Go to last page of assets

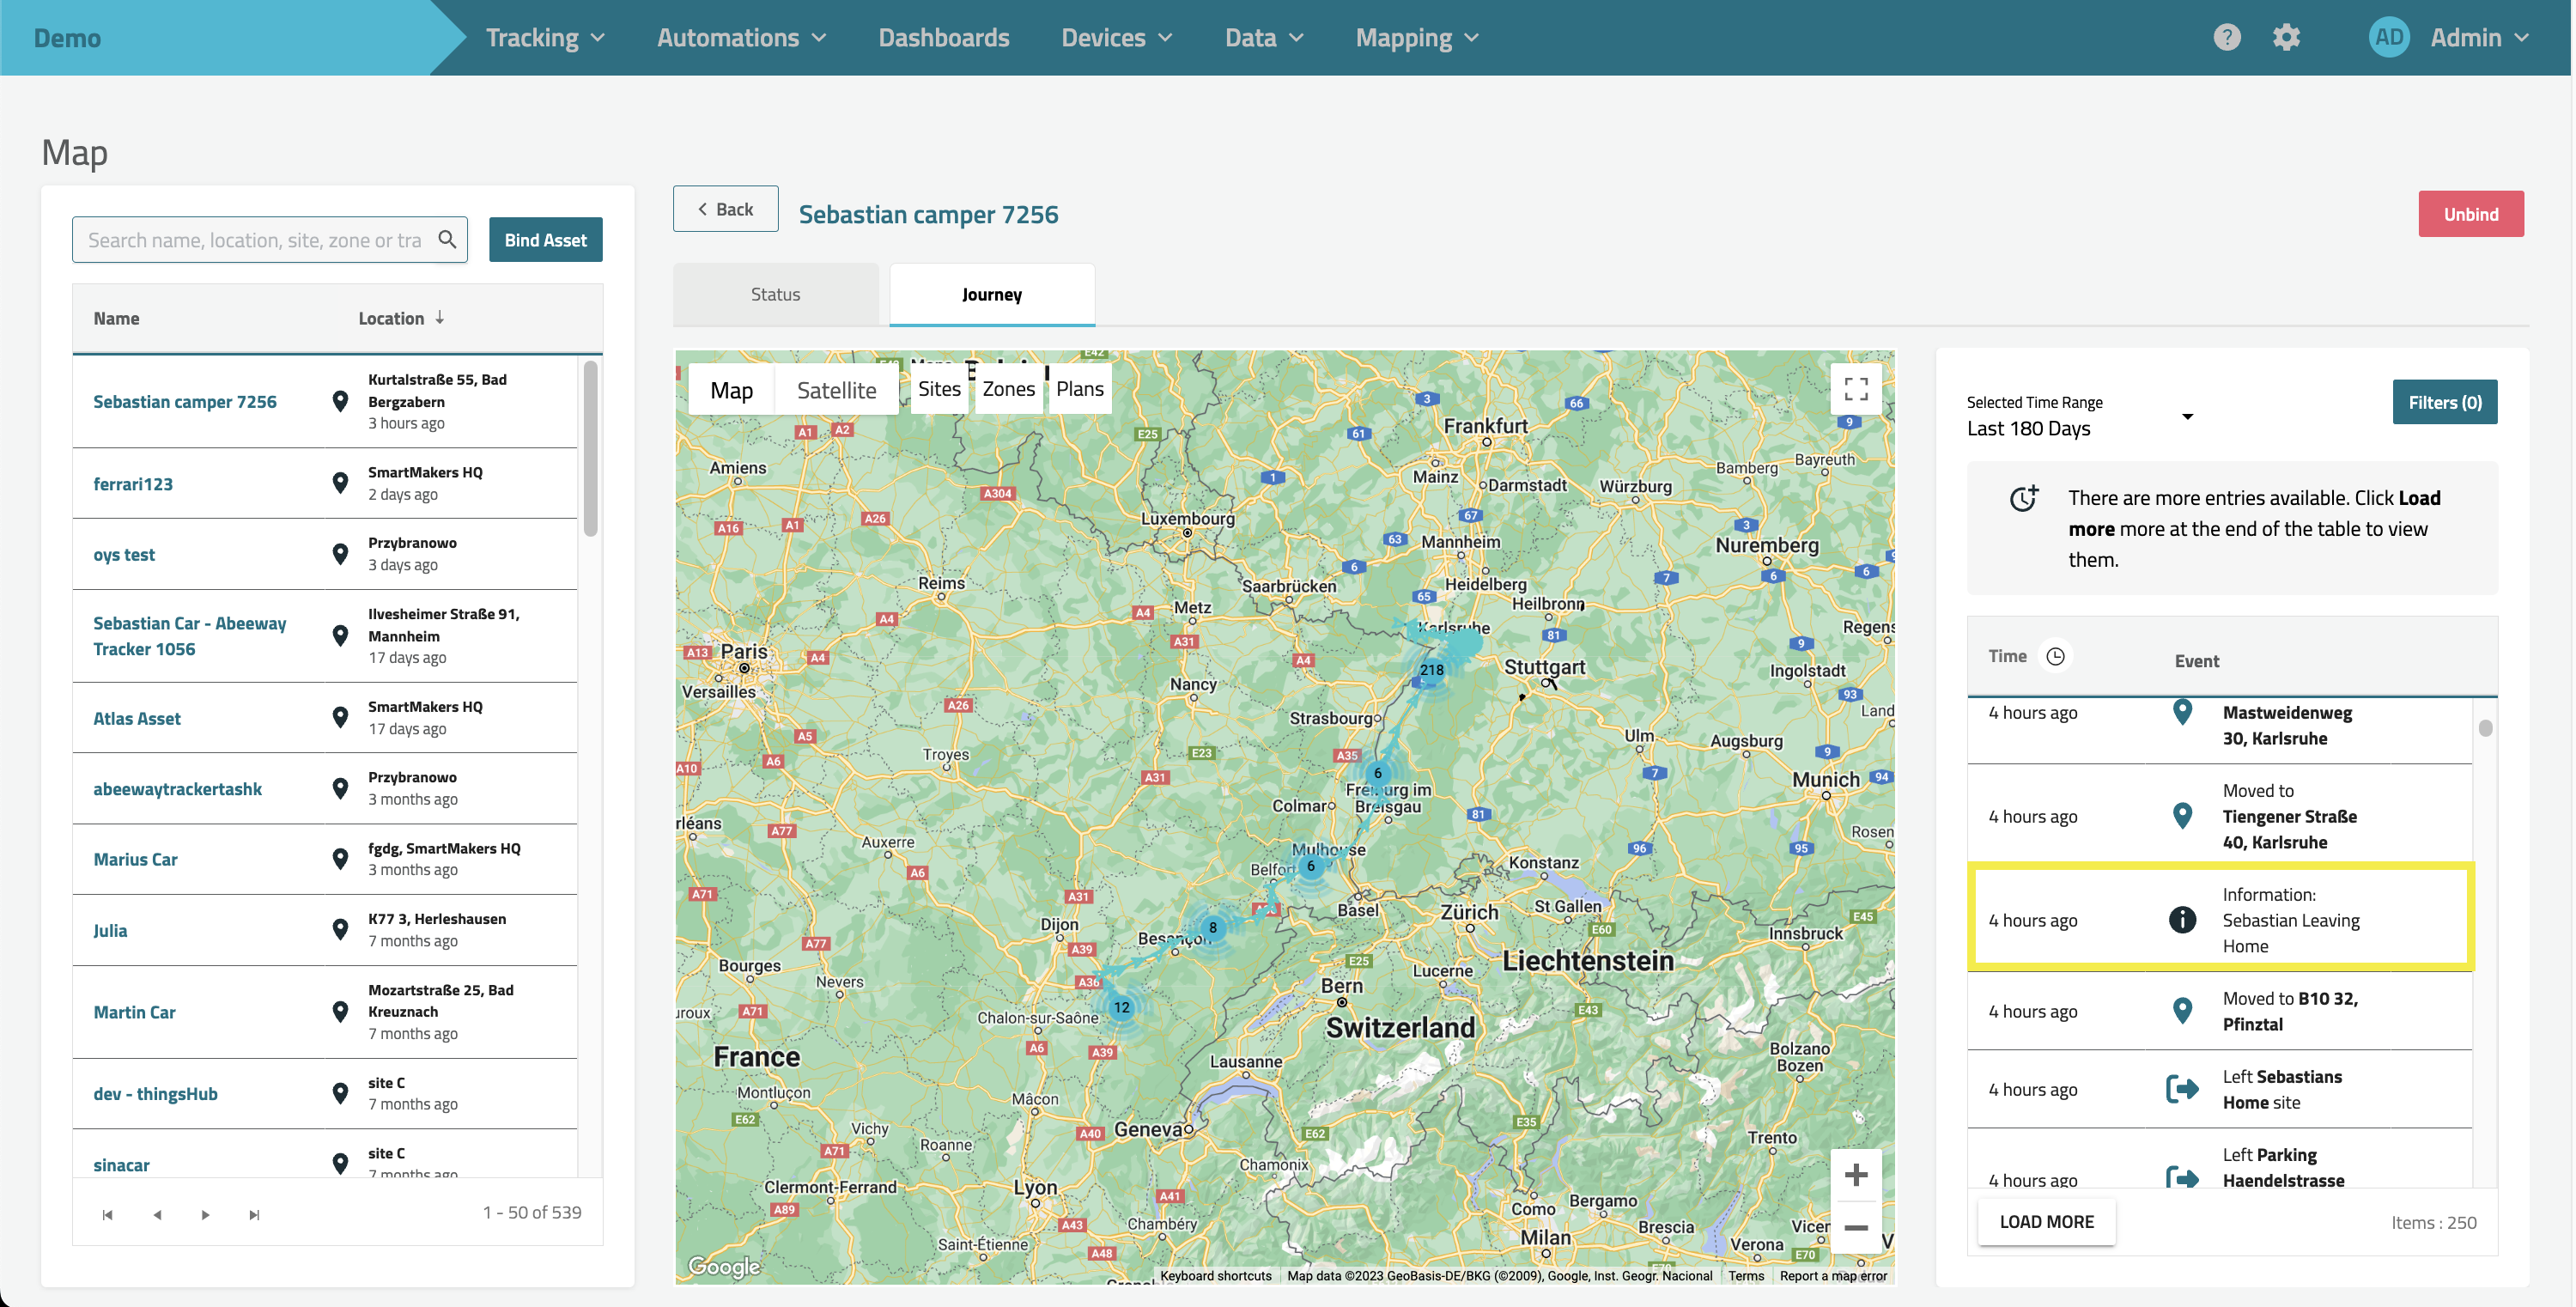click(x=254, y=1214)
